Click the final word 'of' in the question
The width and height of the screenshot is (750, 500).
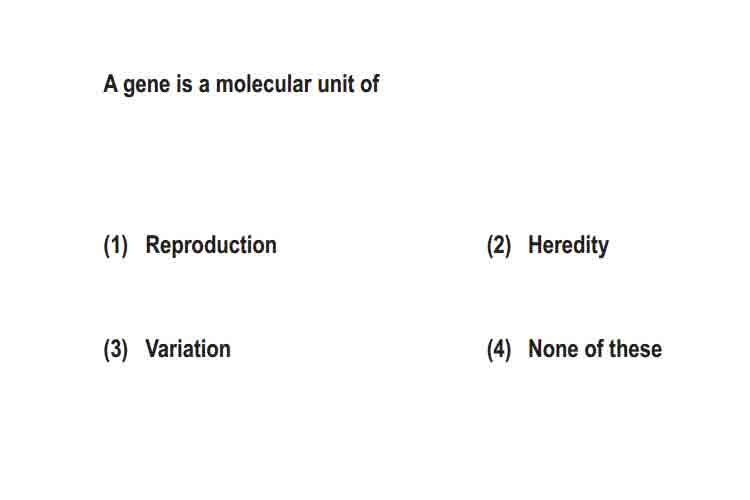(x=370, y=84)
